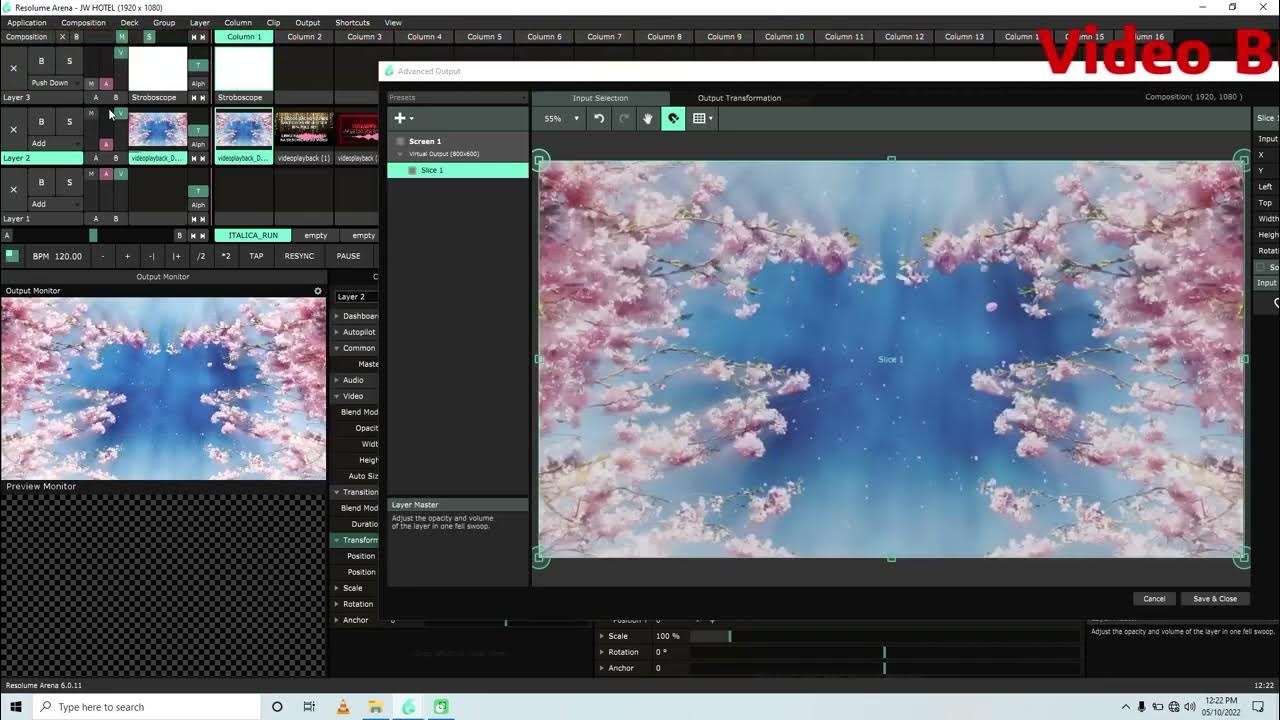
Task: Click the plus add-screen icon
Action: (400, 118)
